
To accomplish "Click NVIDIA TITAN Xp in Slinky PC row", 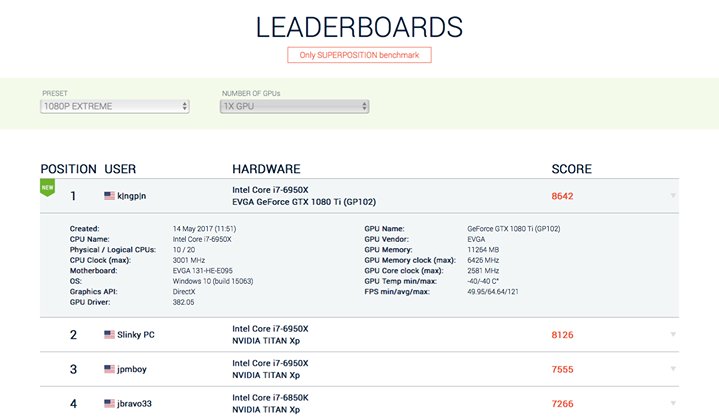I will 266,341.
